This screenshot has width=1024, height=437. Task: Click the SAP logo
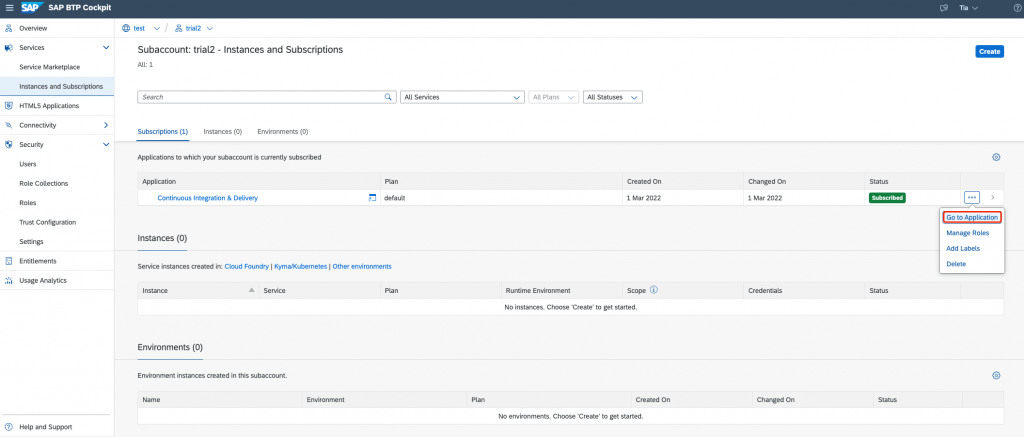31,8
